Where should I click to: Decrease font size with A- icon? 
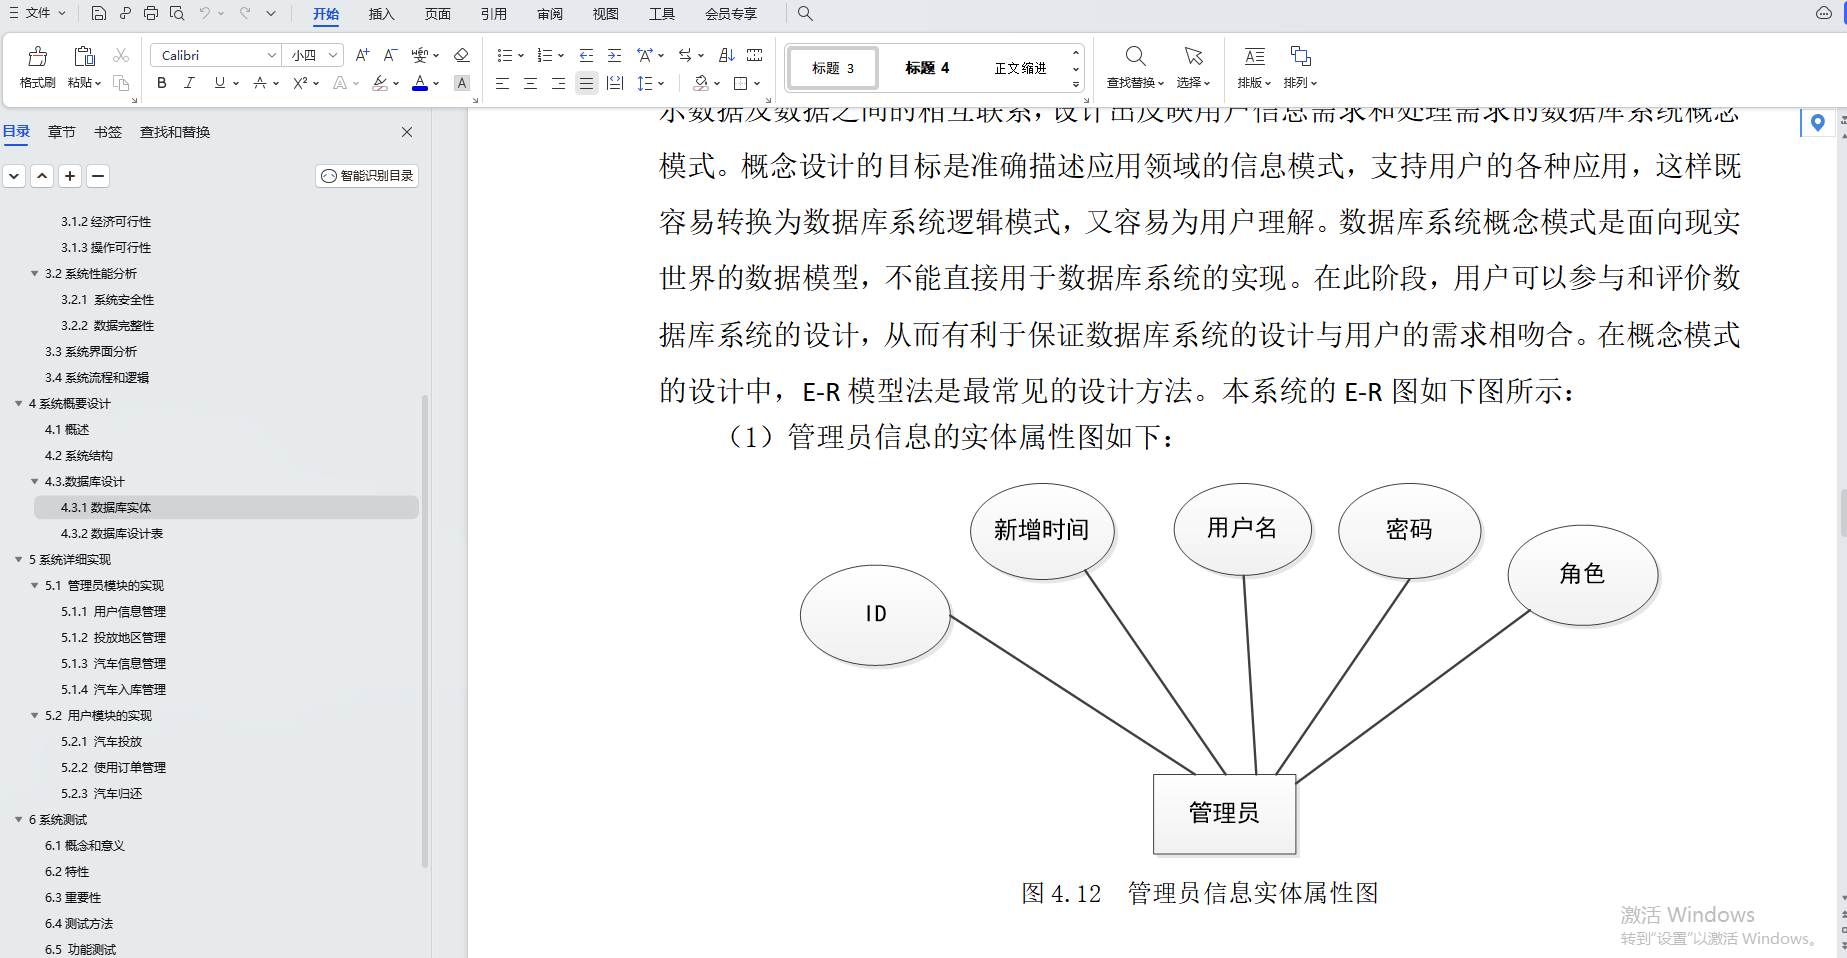click(x=391, y=55)
